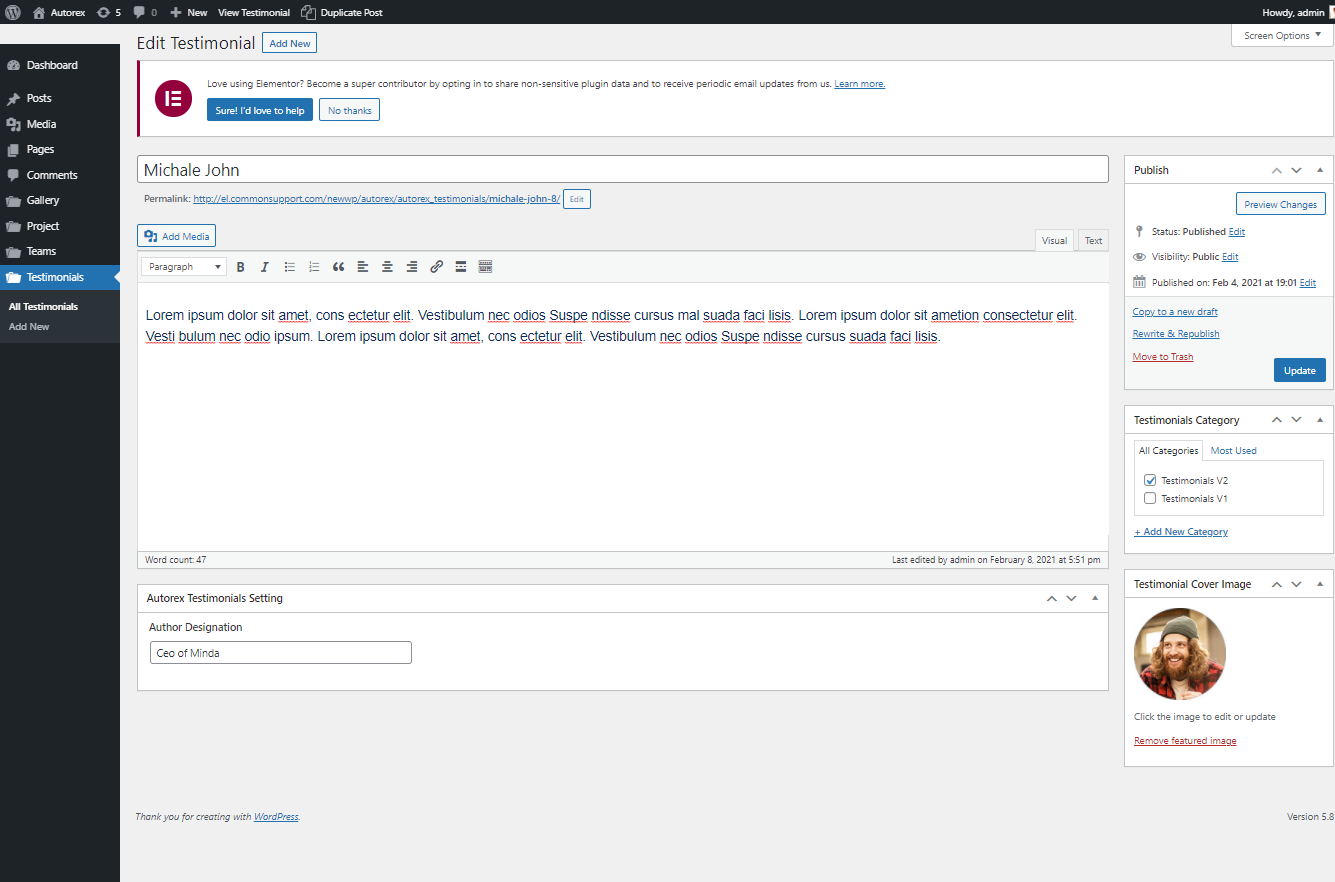Click the testimonial cover image thumbnail
1335x882 pixels.
click(1180, 654)
